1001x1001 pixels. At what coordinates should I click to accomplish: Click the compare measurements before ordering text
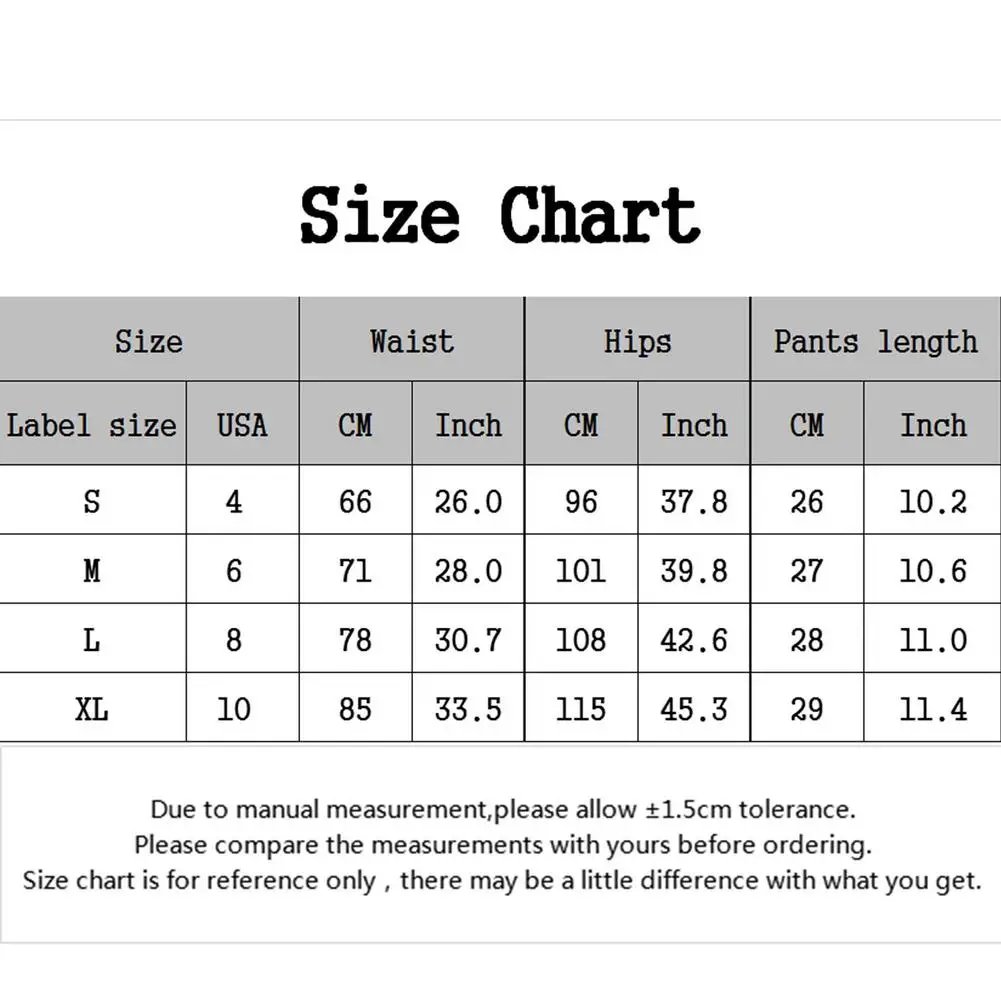point(503,845)
